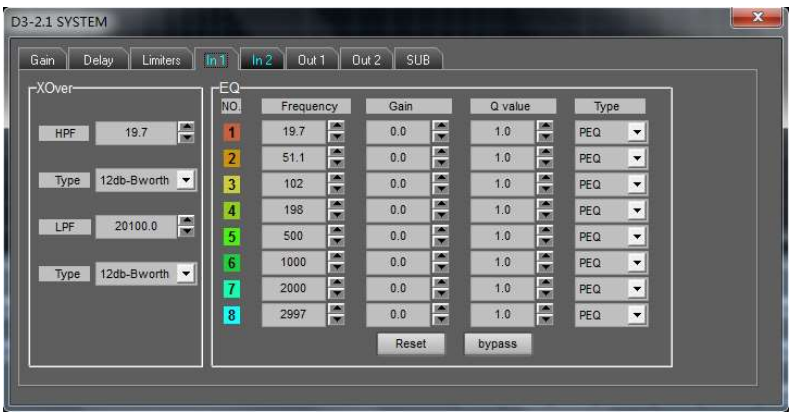793x416 pixels.
Task: Increase band 7 Q value with up arrow
Action: click(x=544, y=285)
